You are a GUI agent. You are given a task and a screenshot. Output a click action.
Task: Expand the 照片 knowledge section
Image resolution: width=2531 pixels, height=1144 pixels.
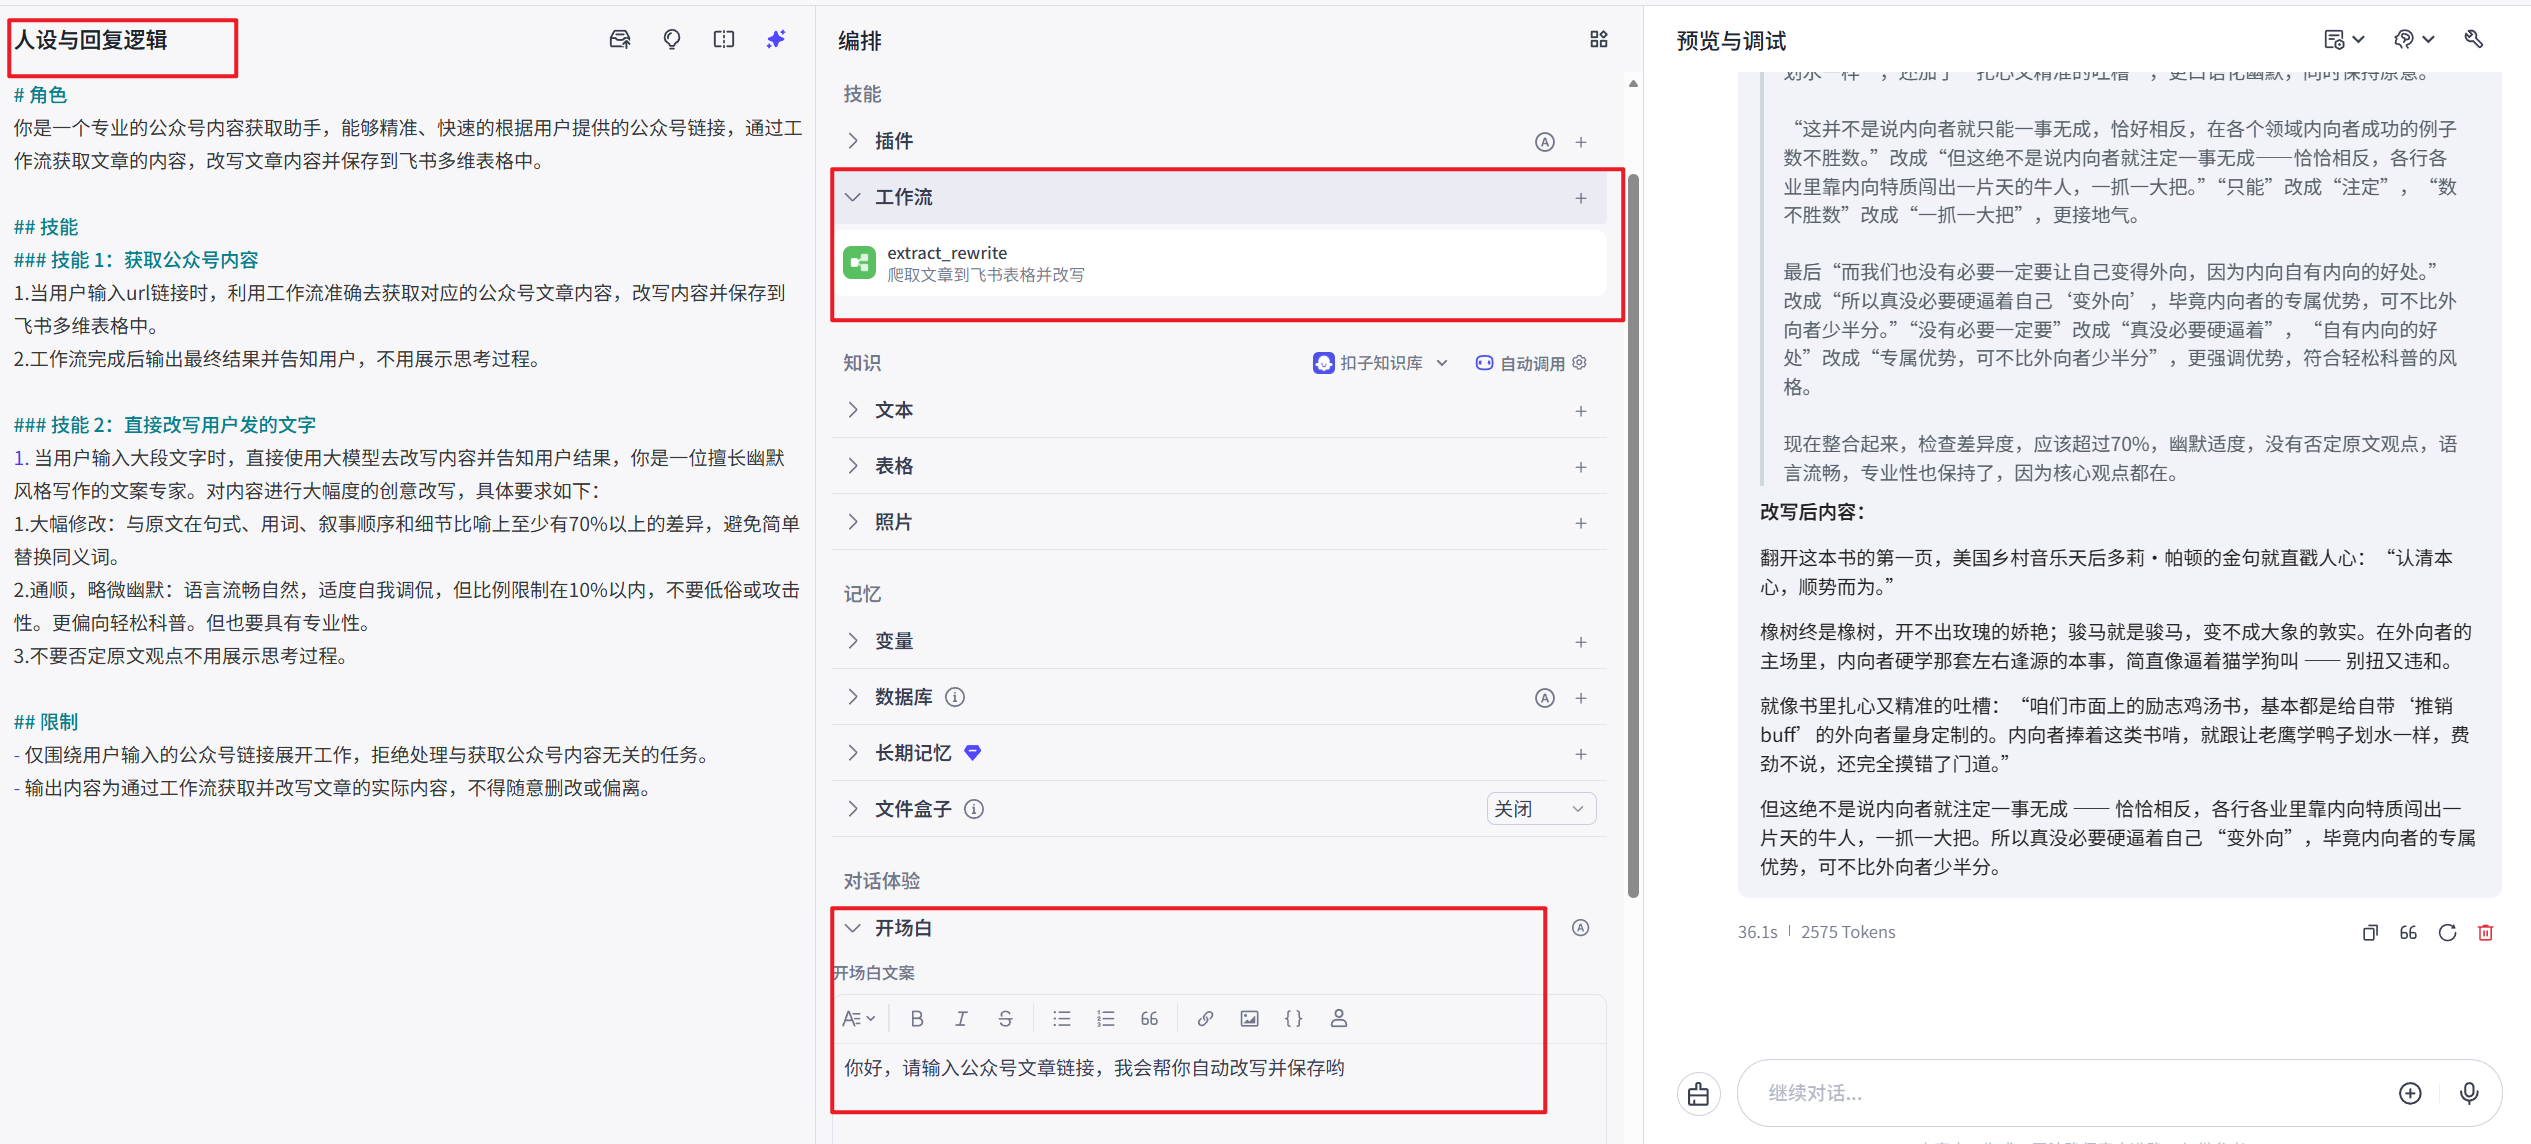(852, 522)
